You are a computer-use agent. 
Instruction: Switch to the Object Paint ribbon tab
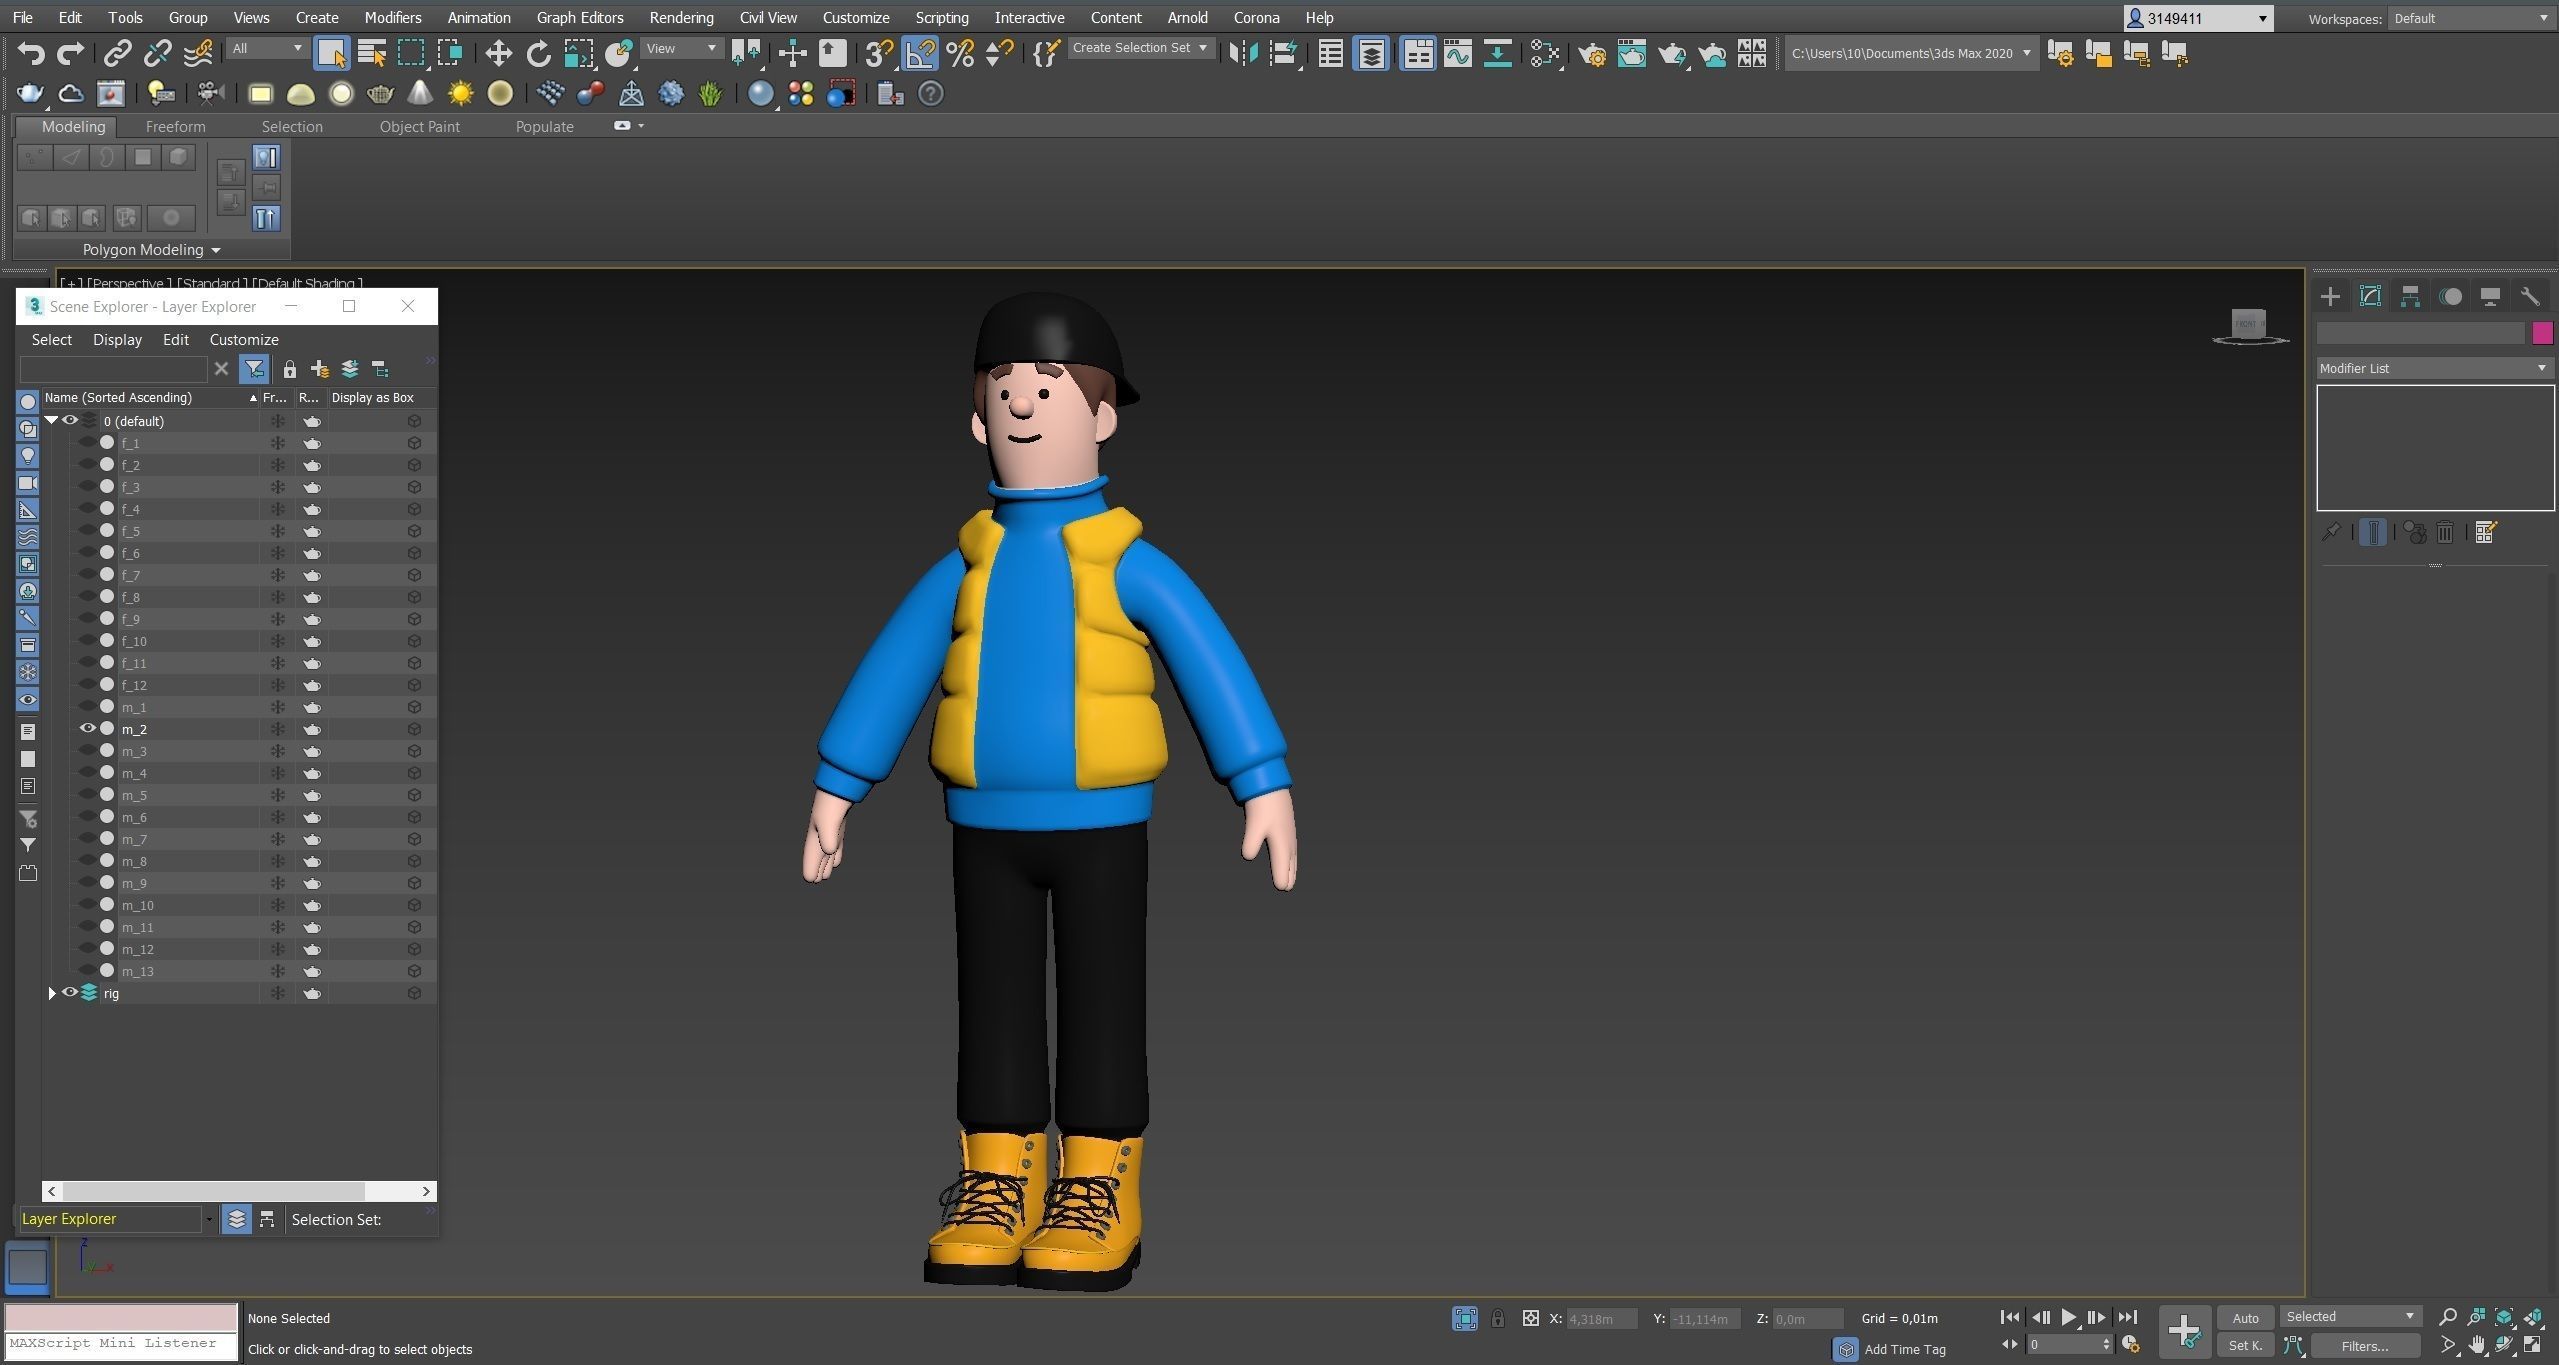pyautogui.click(x=419, y=127)
